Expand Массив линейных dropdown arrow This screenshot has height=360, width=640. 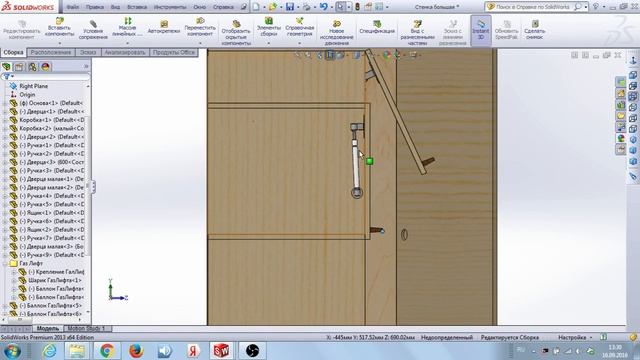click(127, 43)
